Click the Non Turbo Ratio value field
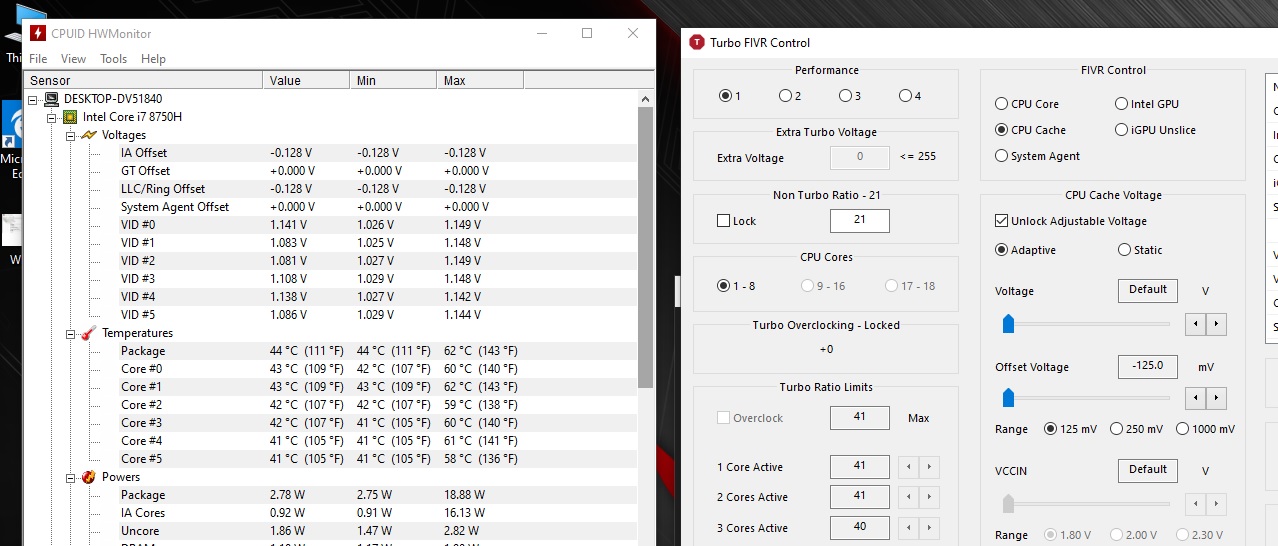Image resolution: width=1278 pixels, height=546 pixels. click(859, 220)
